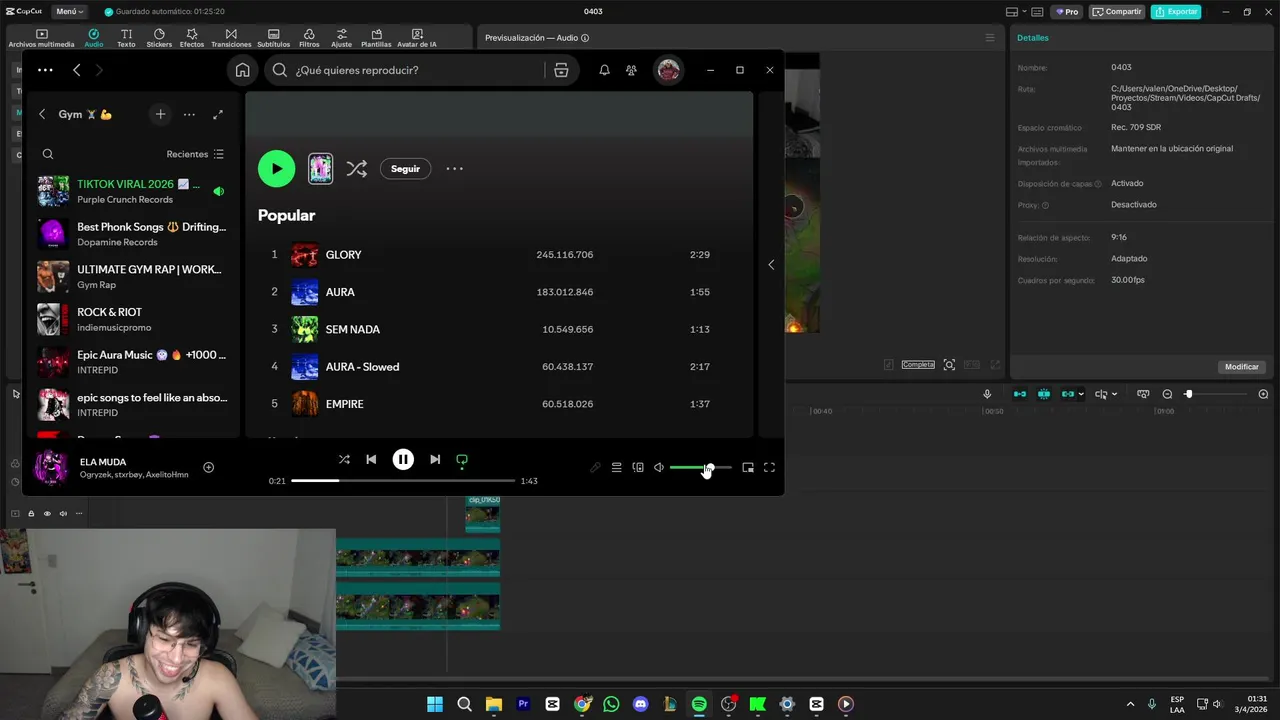The width and height of the screenshot is (1280, 720).
Task: Select the ROCK & RIOT playlist
Action: point(131,319)
